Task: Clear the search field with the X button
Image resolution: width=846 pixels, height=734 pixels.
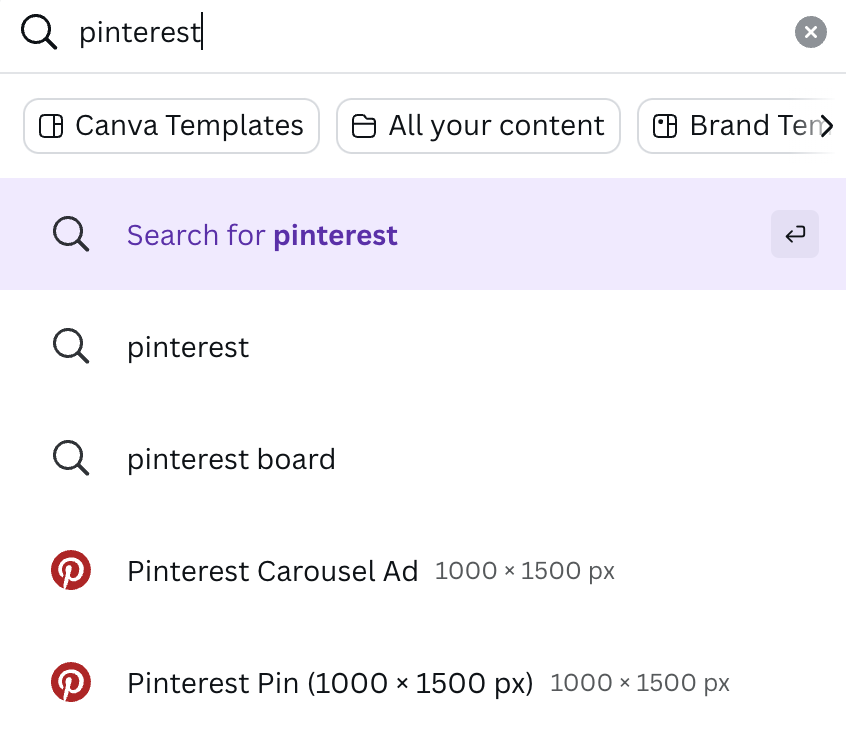Action: coord(810,32)
